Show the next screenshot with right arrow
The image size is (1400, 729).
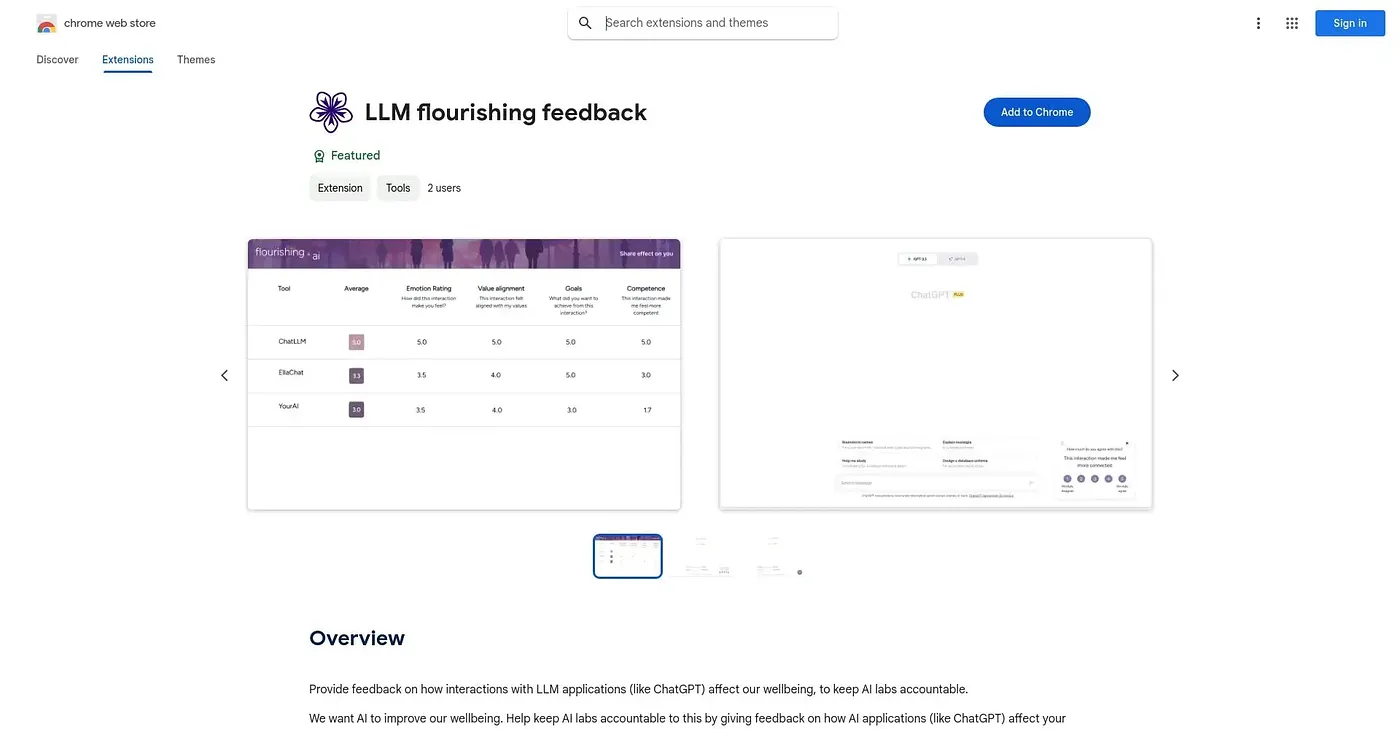click(1175, 375)
